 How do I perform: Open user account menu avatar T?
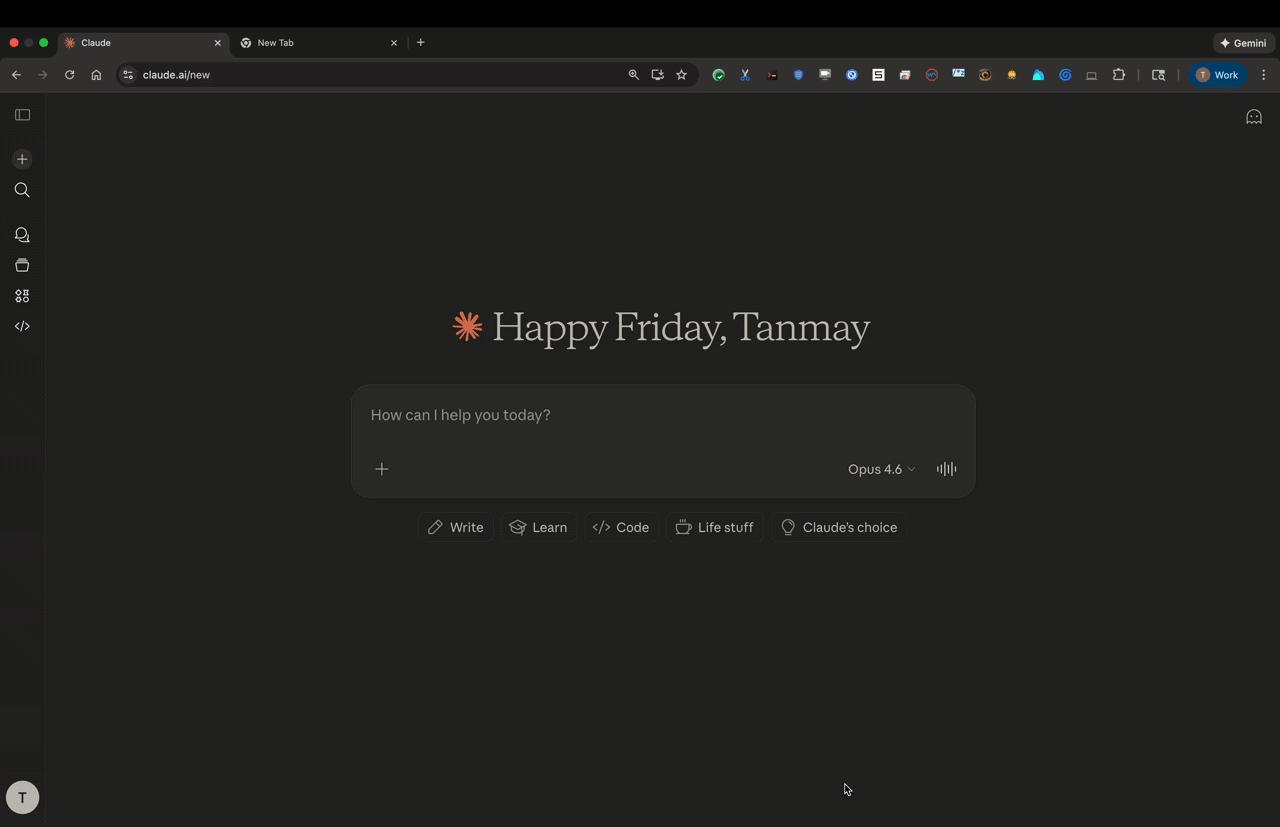pos(22,797)
